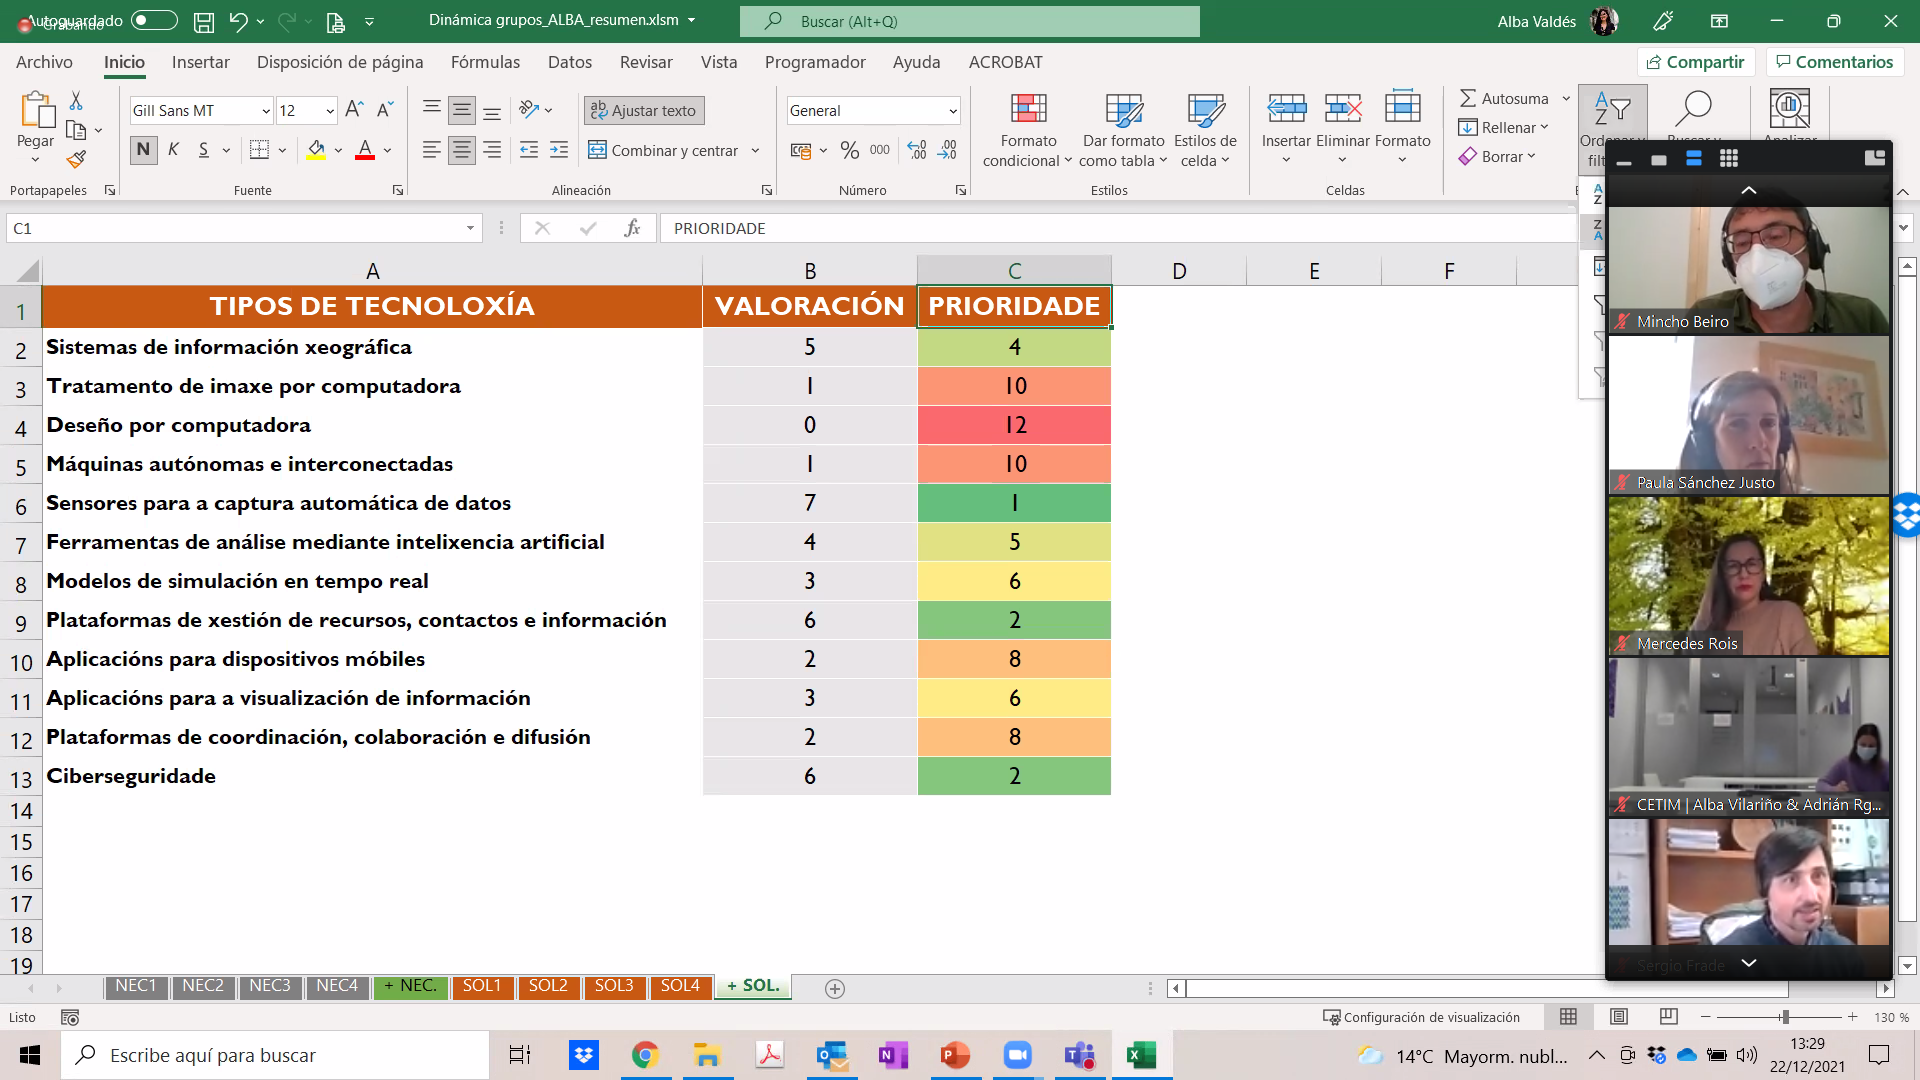
Task: Toggle the Autoguardado switch
Action: [154, 20]
